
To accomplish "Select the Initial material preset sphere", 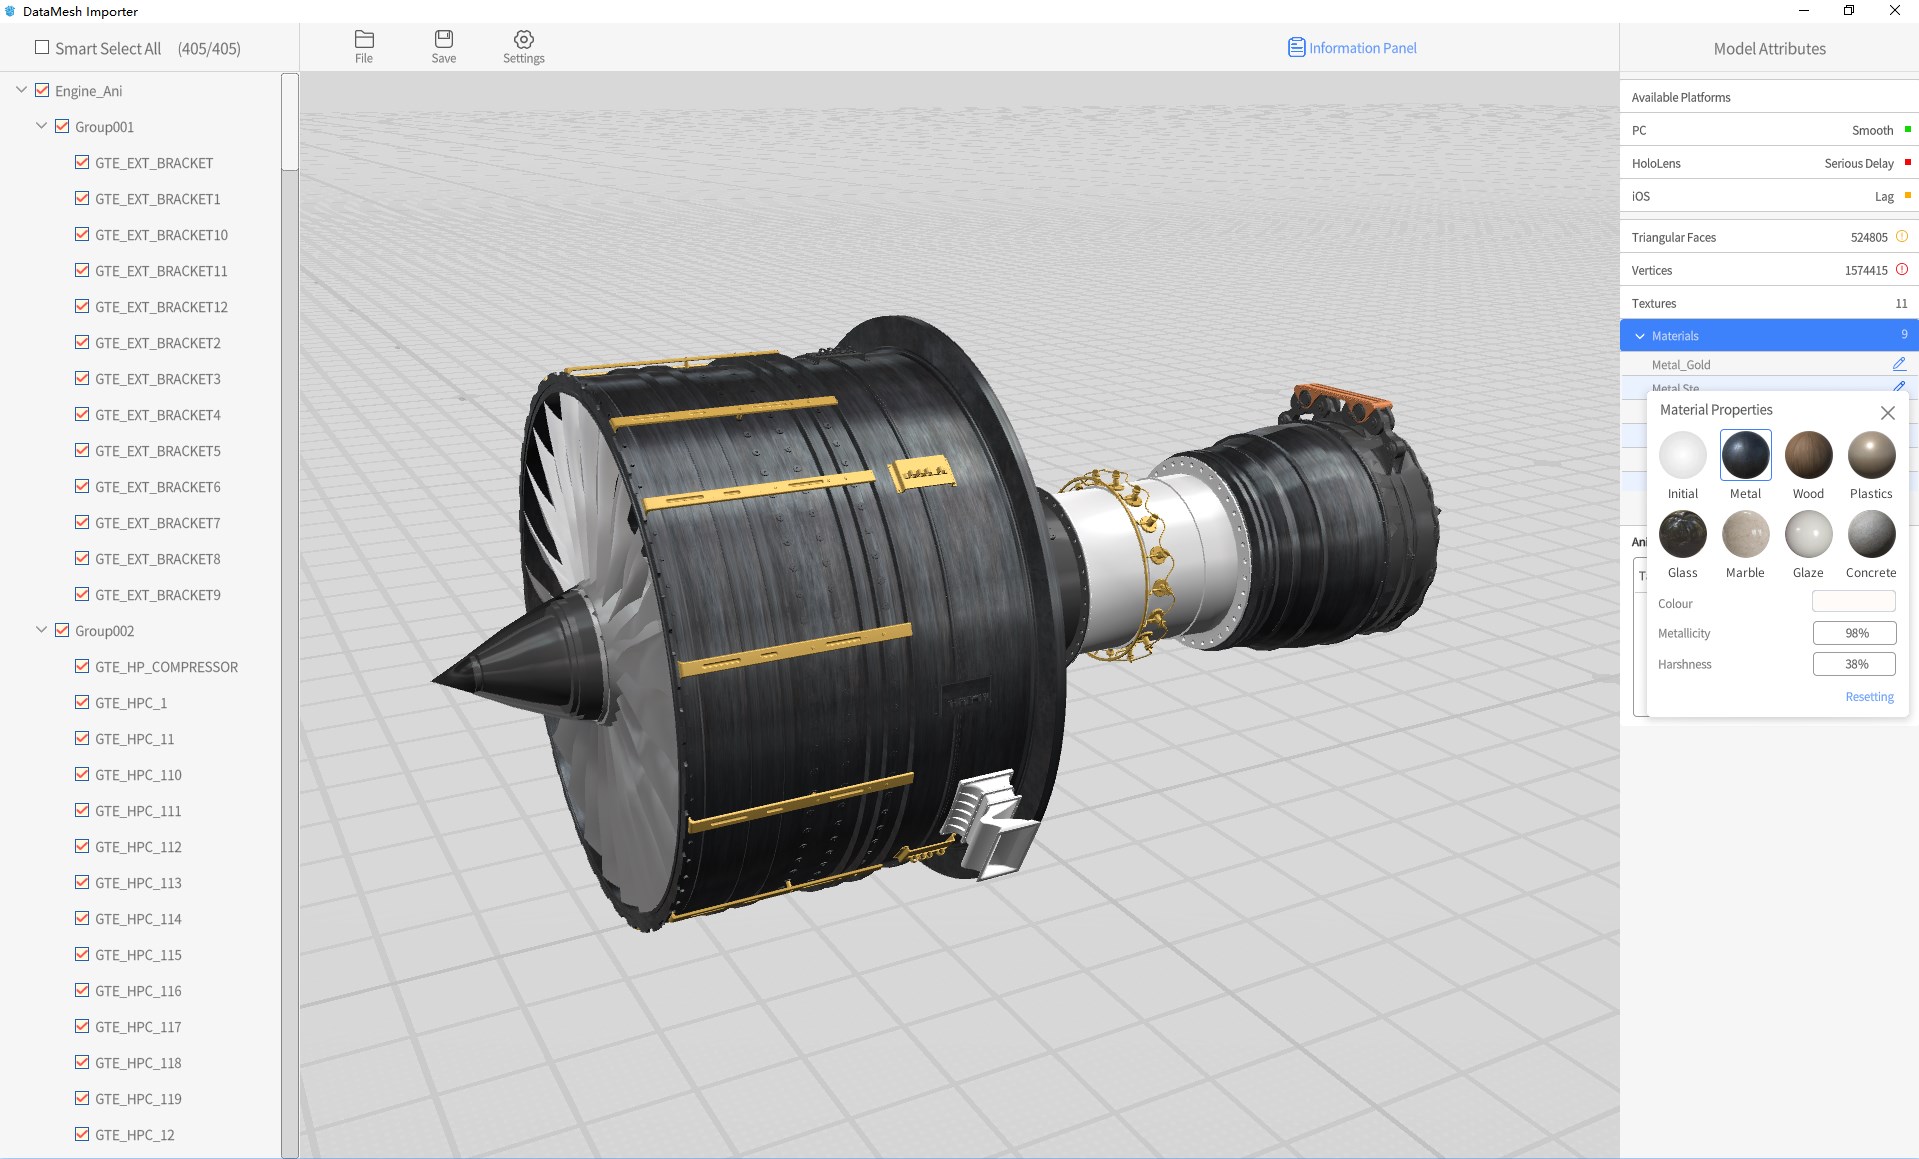I will [1683, 455].
